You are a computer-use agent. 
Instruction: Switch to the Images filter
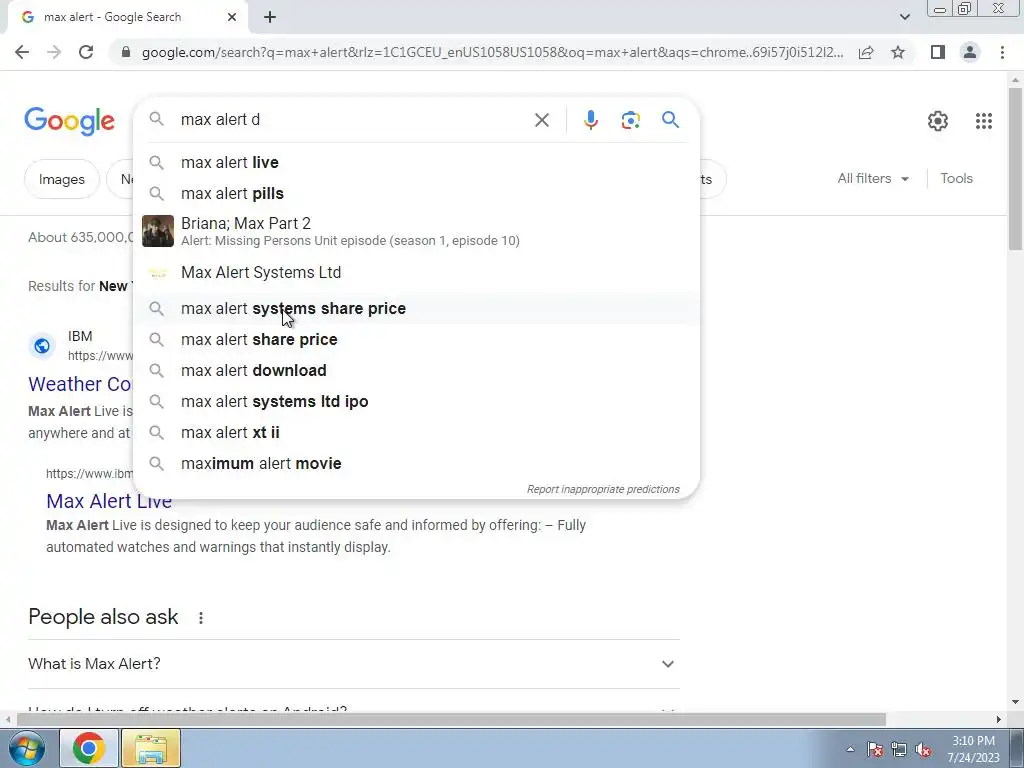[61, 179]
